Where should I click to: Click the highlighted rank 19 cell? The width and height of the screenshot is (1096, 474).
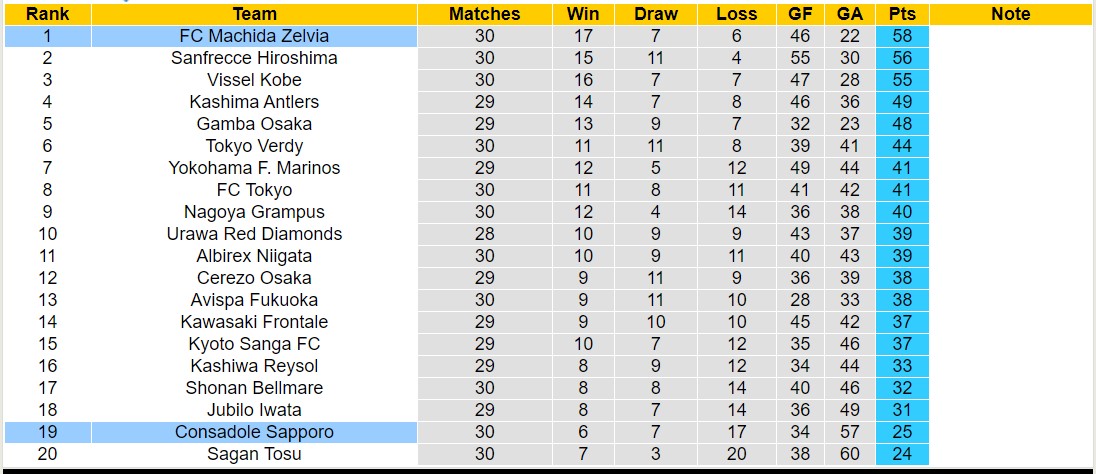tap(47, 432)
